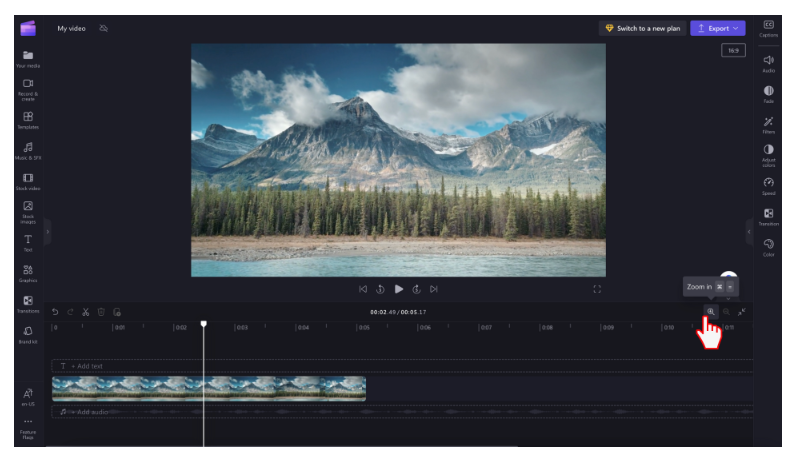
Task: Add text to the timeline track
Action: point(402,366)
